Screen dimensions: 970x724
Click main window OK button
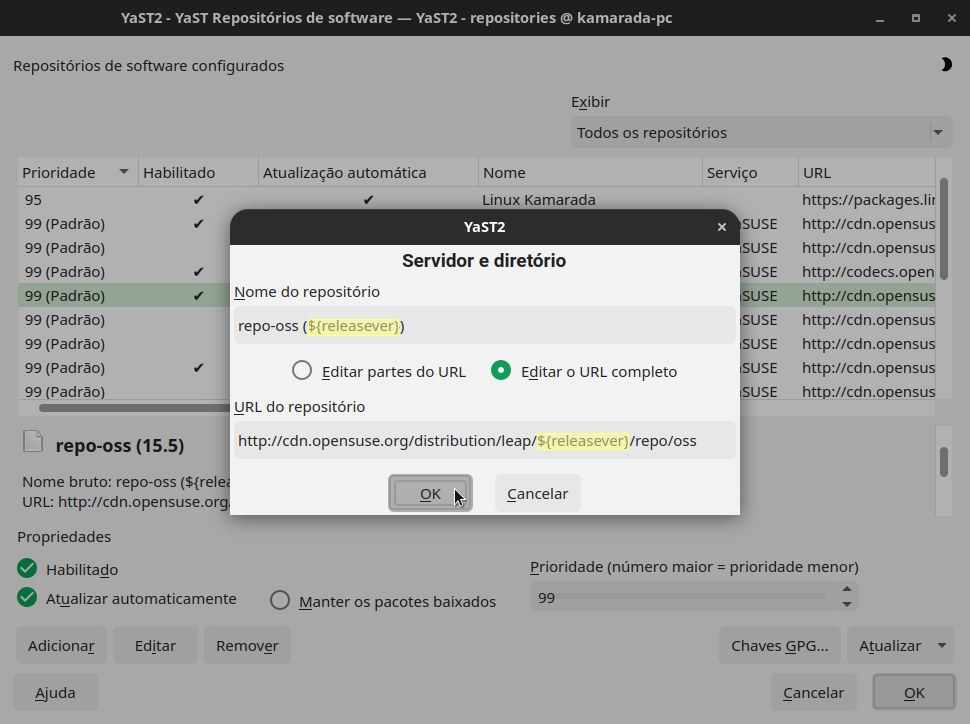click(914, 692)
